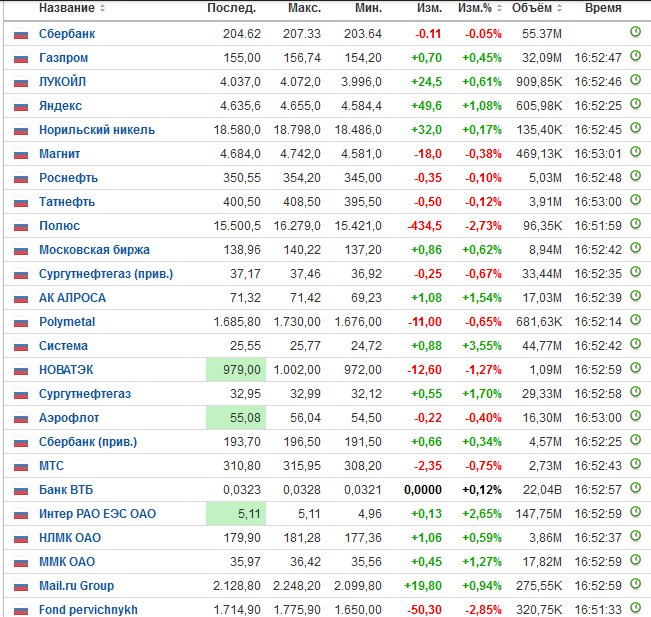Open the Полюс stock link
651x617 pixels.
[59, 226]
